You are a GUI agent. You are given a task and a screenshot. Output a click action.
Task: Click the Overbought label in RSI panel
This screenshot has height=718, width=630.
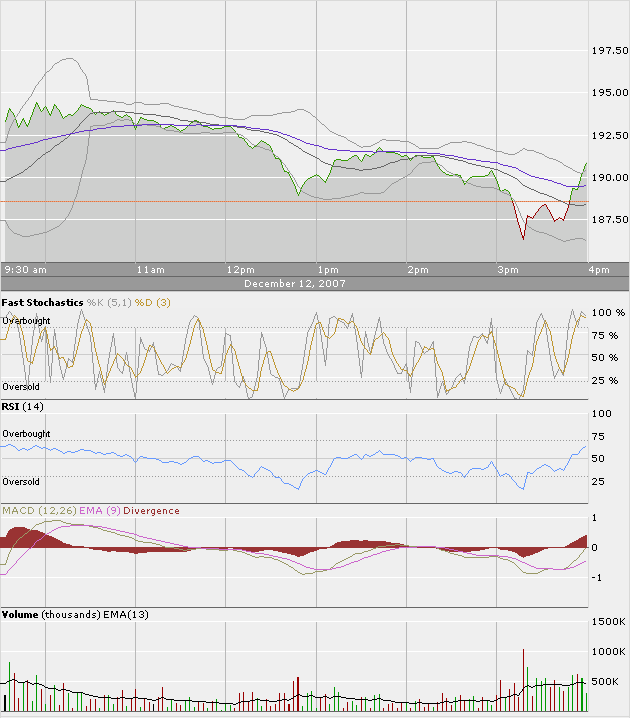point(26,434)
